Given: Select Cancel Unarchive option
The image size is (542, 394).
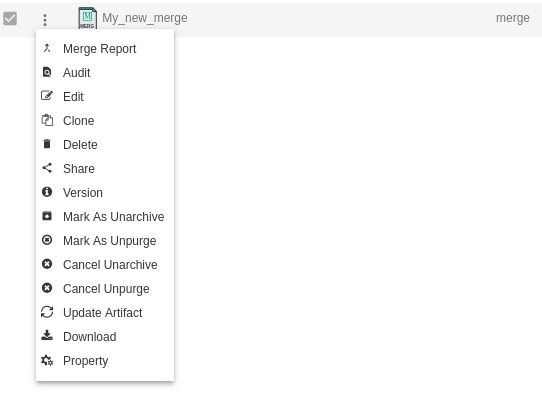Looking at the screenshot, I should coord(105,265).
